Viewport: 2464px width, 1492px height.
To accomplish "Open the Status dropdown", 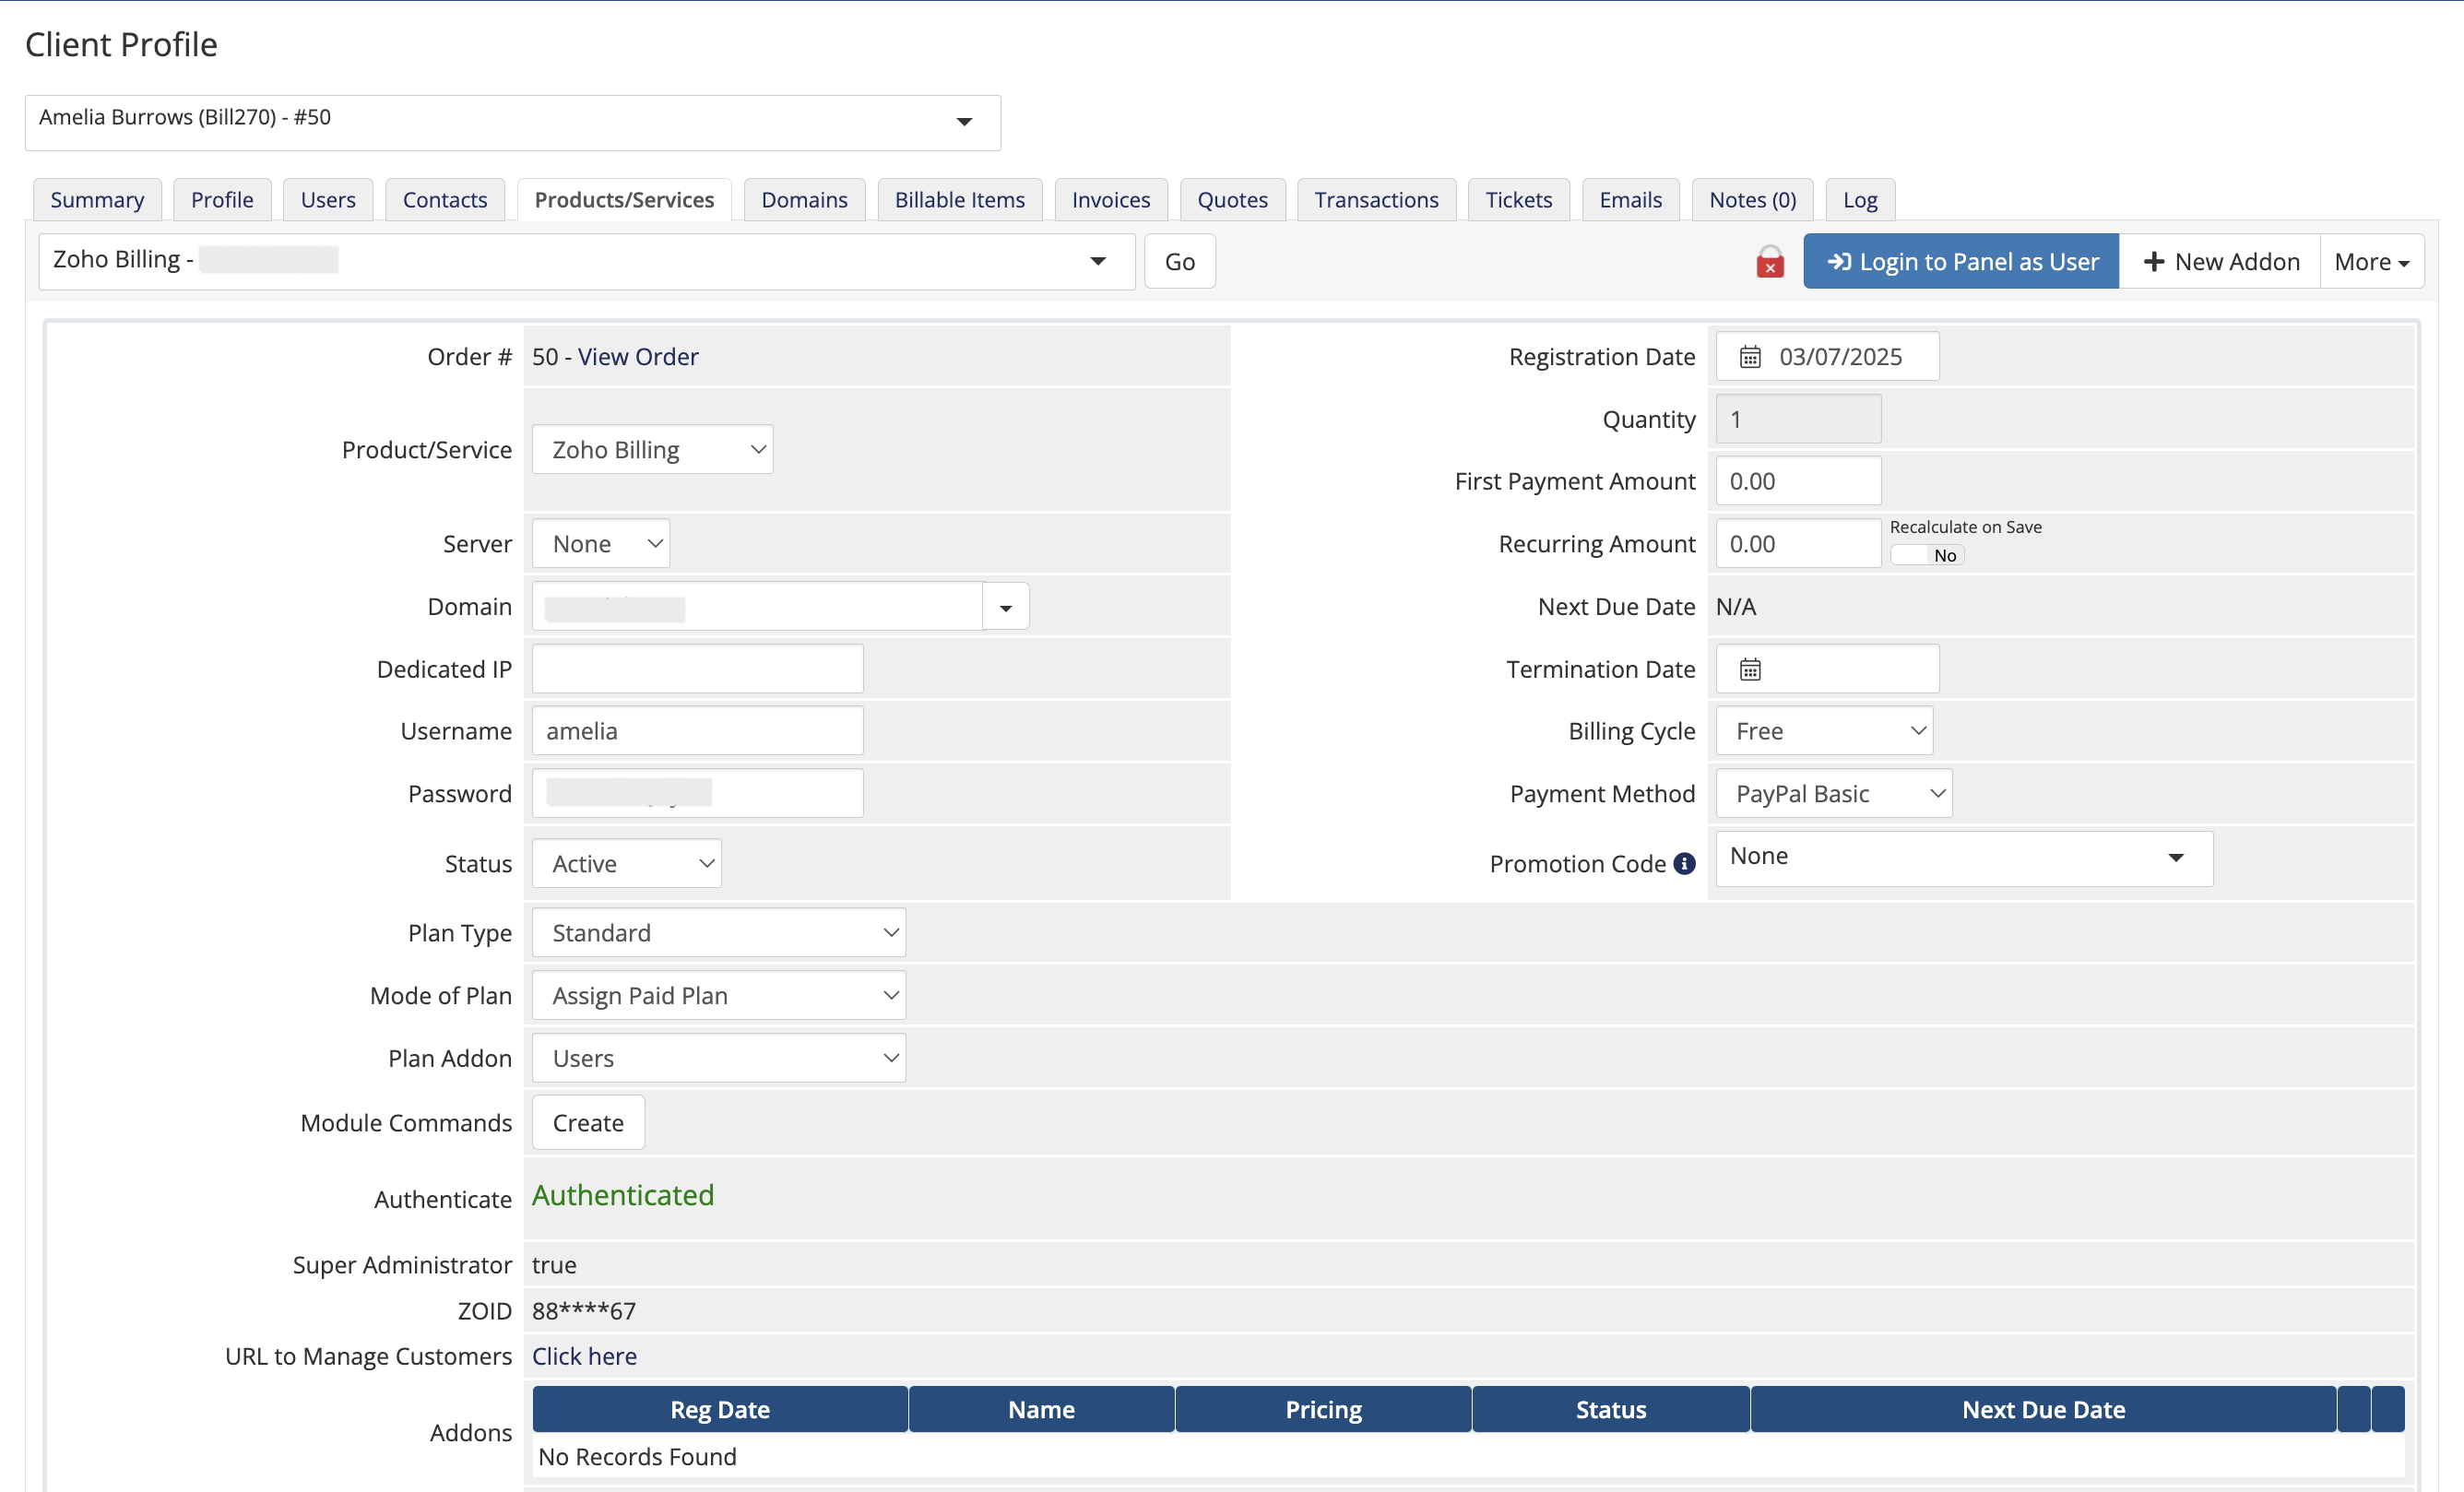I will 626,863.
